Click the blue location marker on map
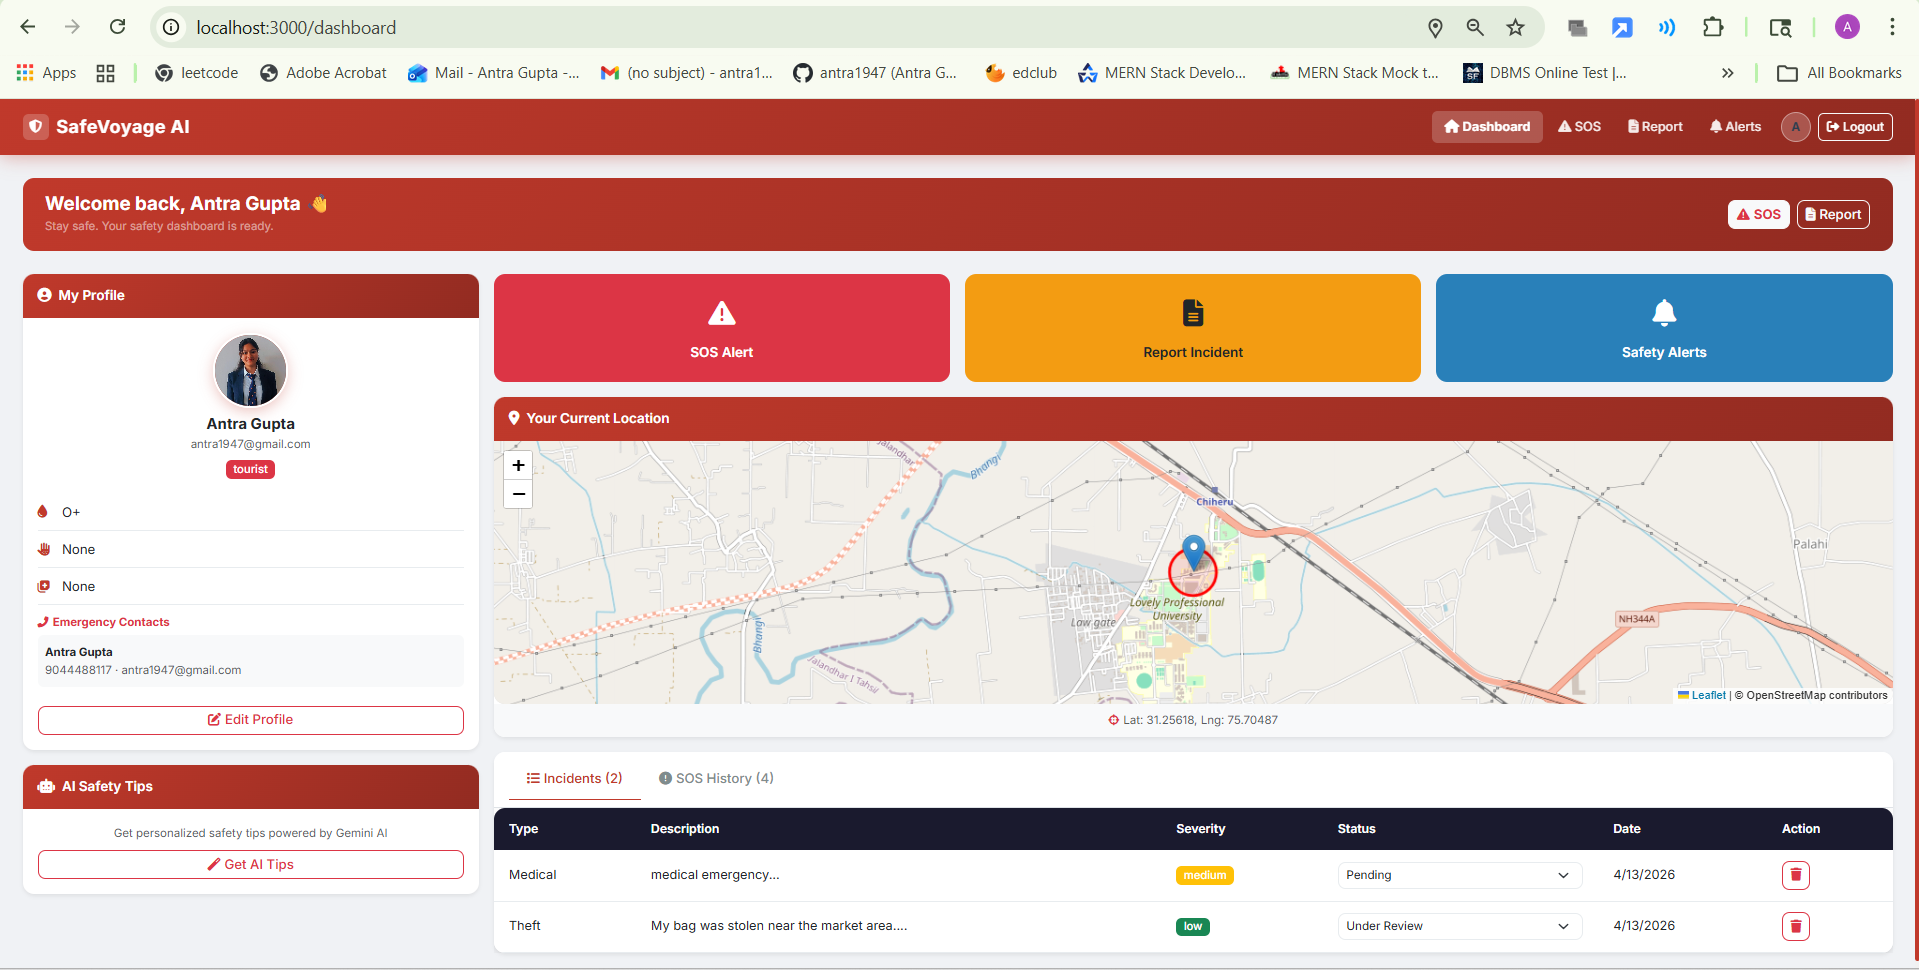This screenshot has height=970, width=1919. (1193, 551)
